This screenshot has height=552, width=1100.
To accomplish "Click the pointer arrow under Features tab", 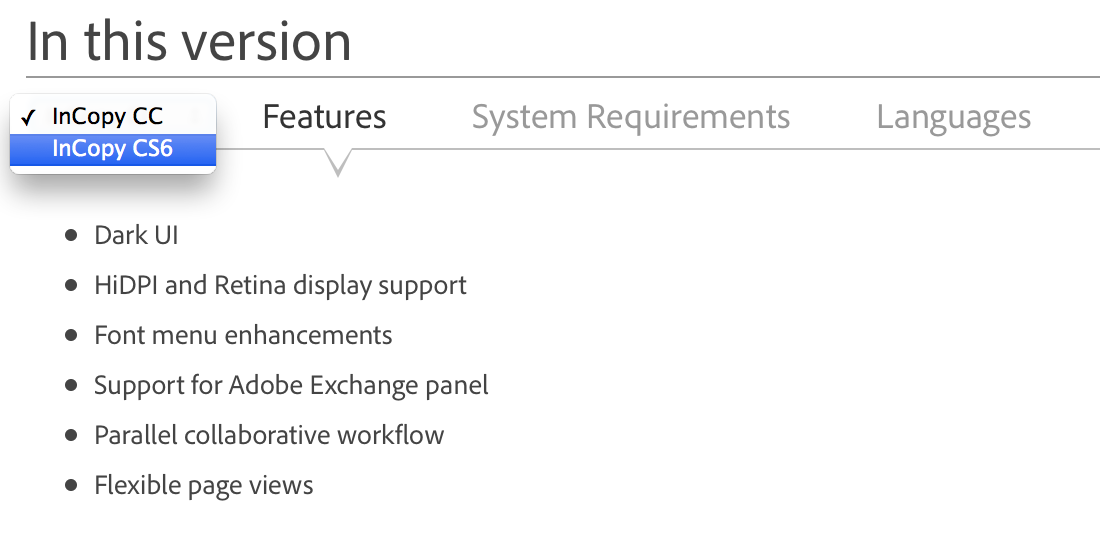I will pos(338,162).
